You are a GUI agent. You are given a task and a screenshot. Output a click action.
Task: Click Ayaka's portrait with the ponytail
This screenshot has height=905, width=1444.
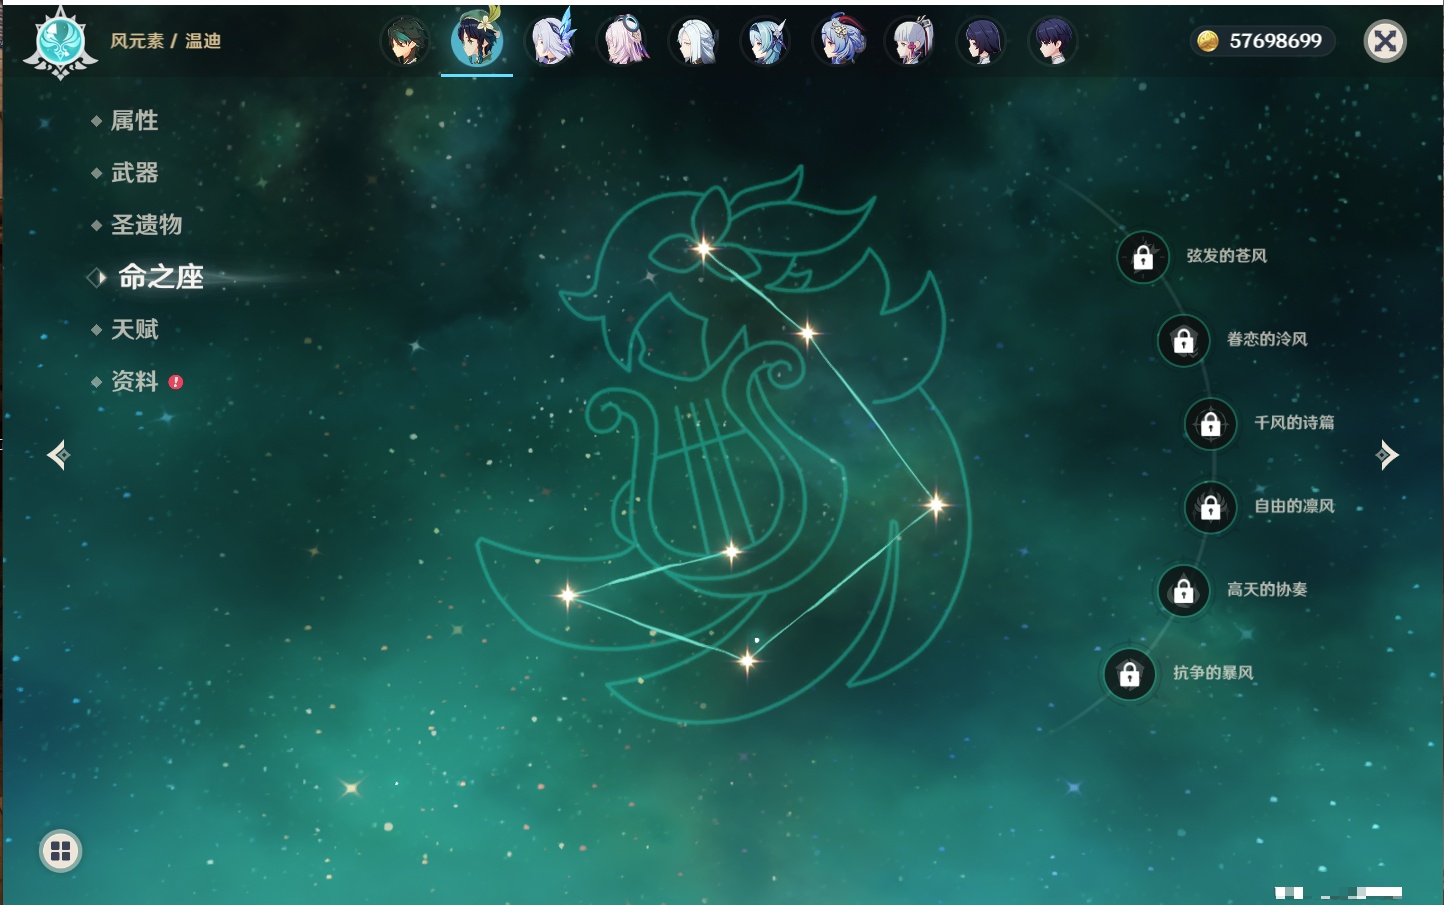[910, 42]
